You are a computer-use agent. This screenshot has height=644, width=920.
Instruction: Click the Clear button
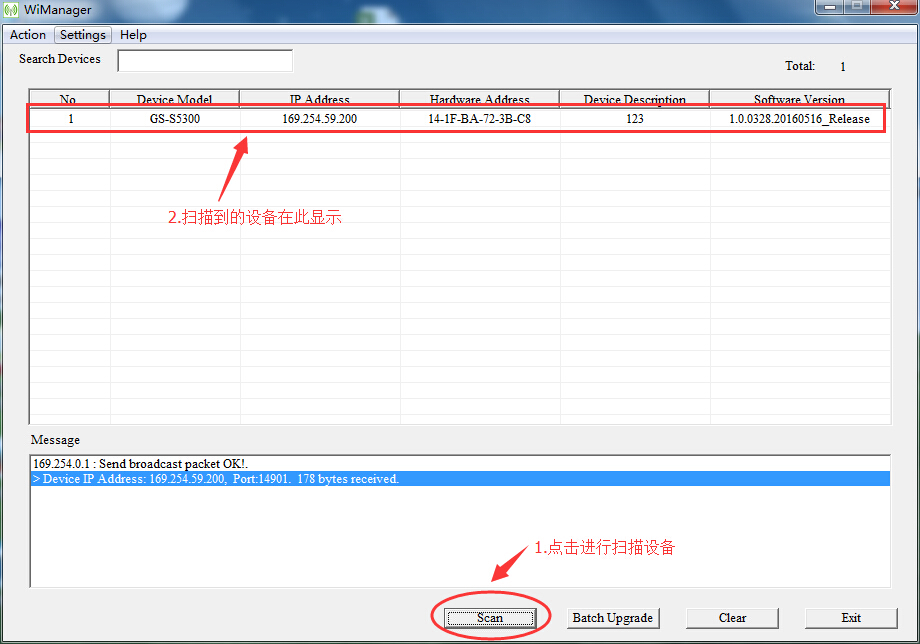[x=732, y=618]
